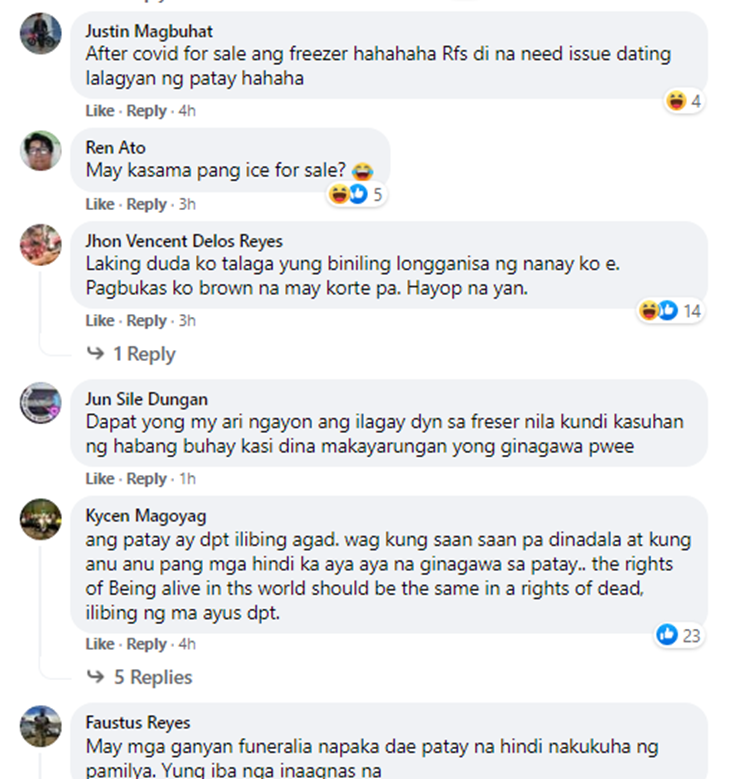Open reactions on Ren Ato's comment
This screenshot has width=750, height=779.
pyautogui.click(x=356, y=194)
